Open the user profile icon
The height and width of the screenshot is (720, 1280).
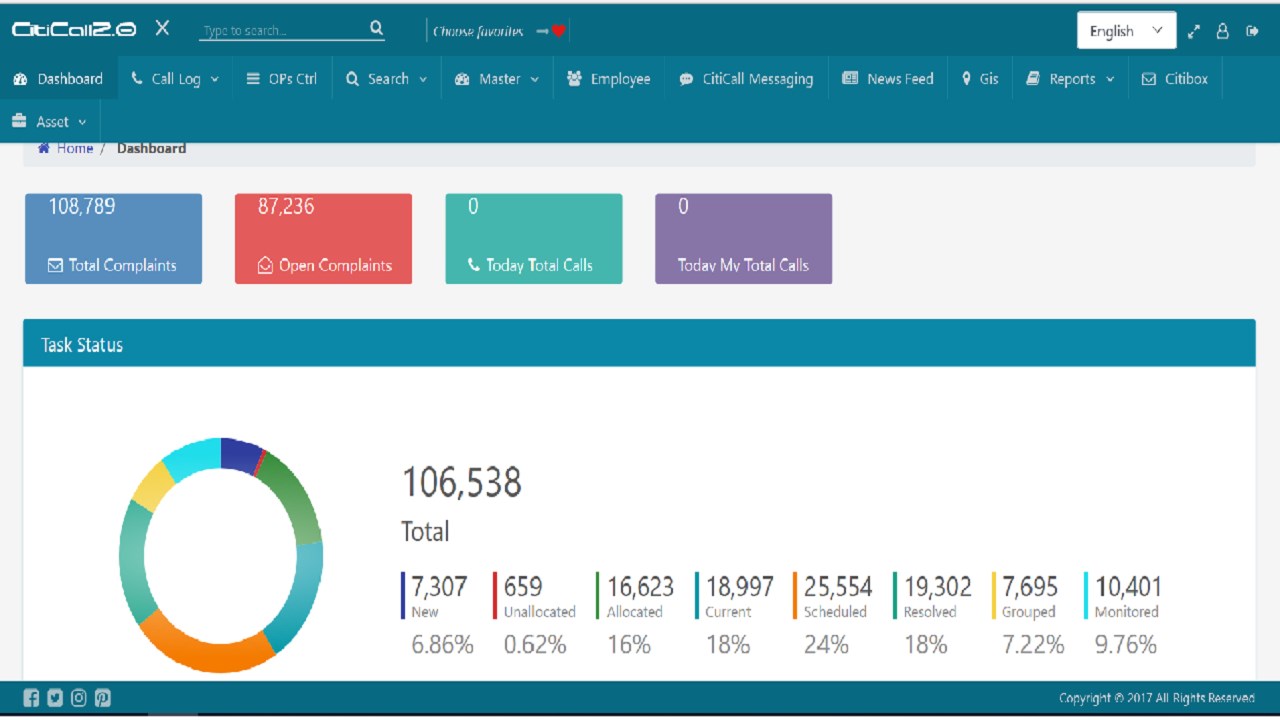coord(1222,31)
